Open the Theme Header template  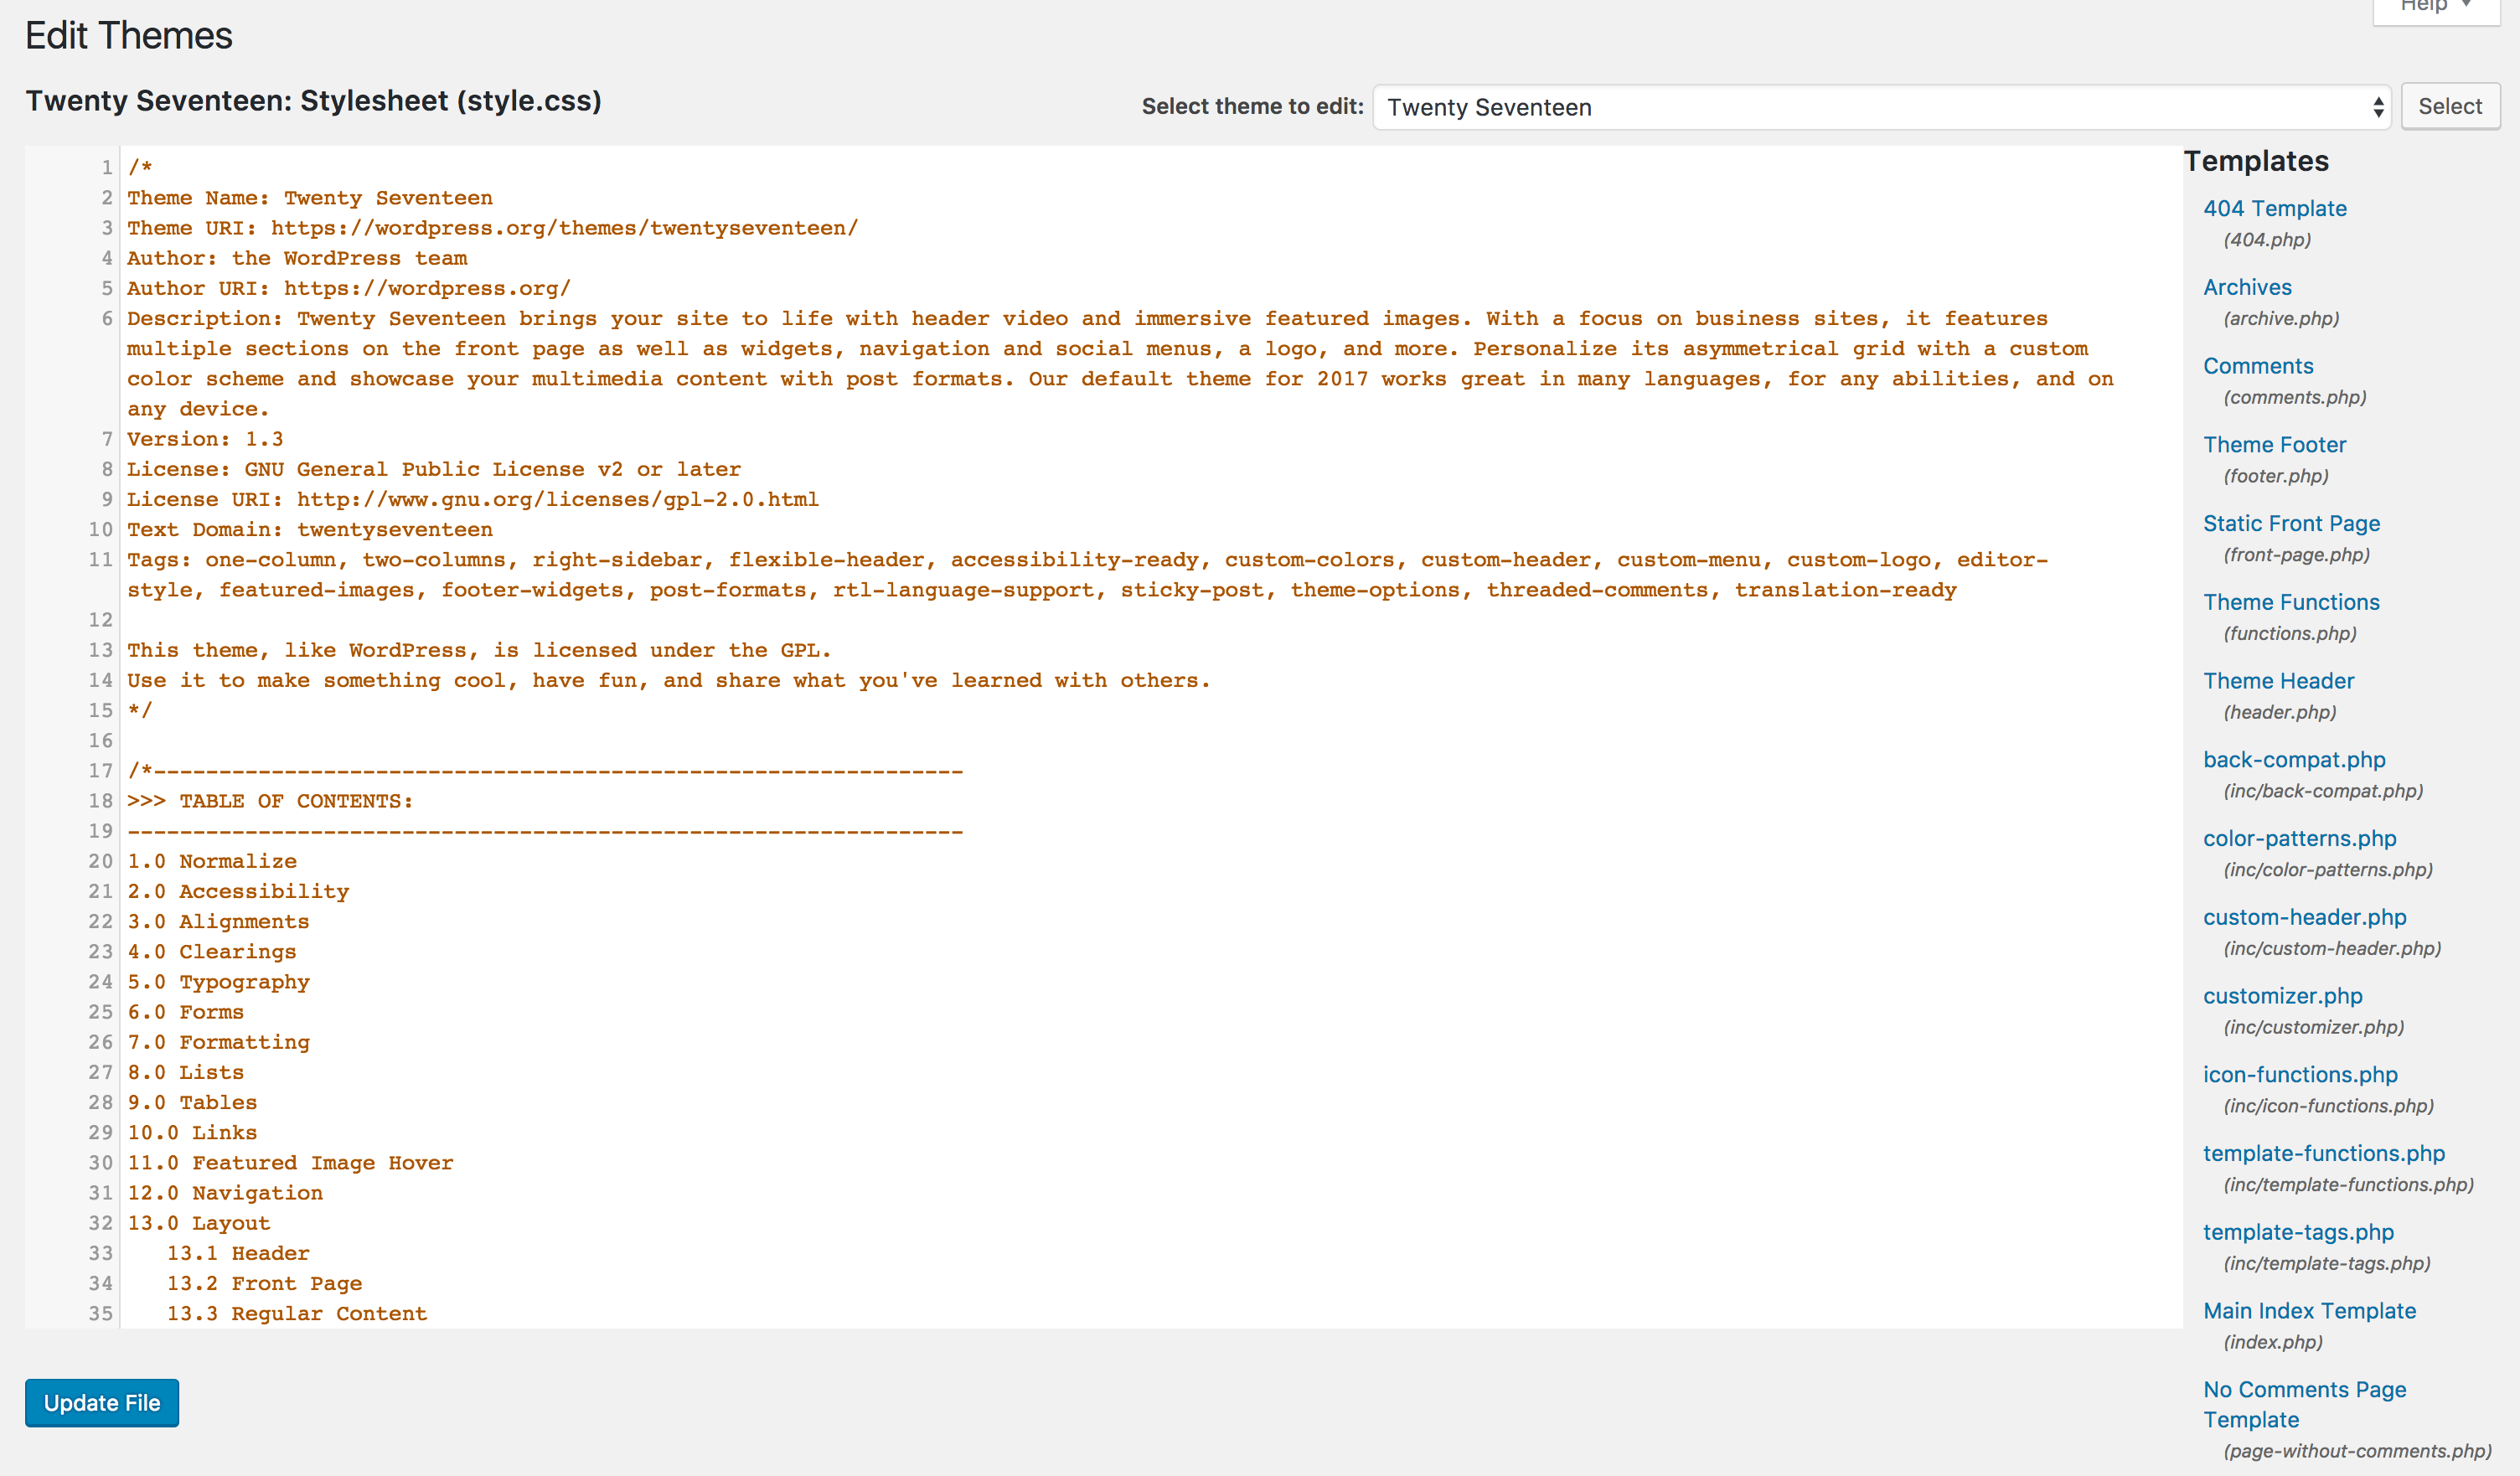(2278, 681)
